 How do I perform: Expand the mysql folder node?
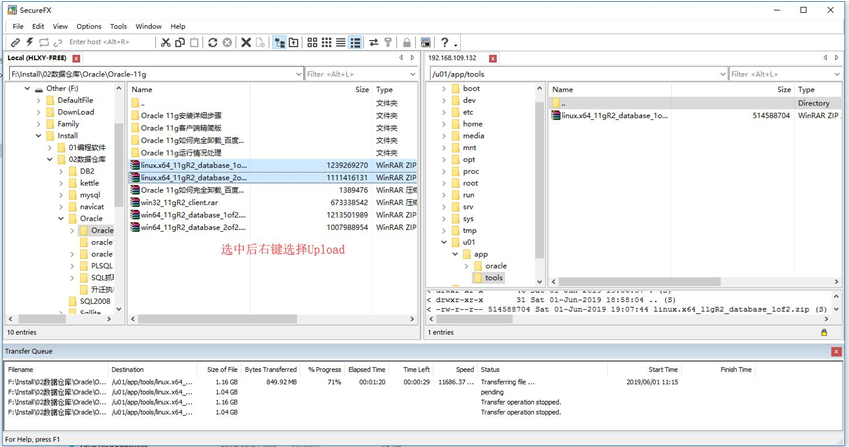pyautogui.click(x=61, y=195)
